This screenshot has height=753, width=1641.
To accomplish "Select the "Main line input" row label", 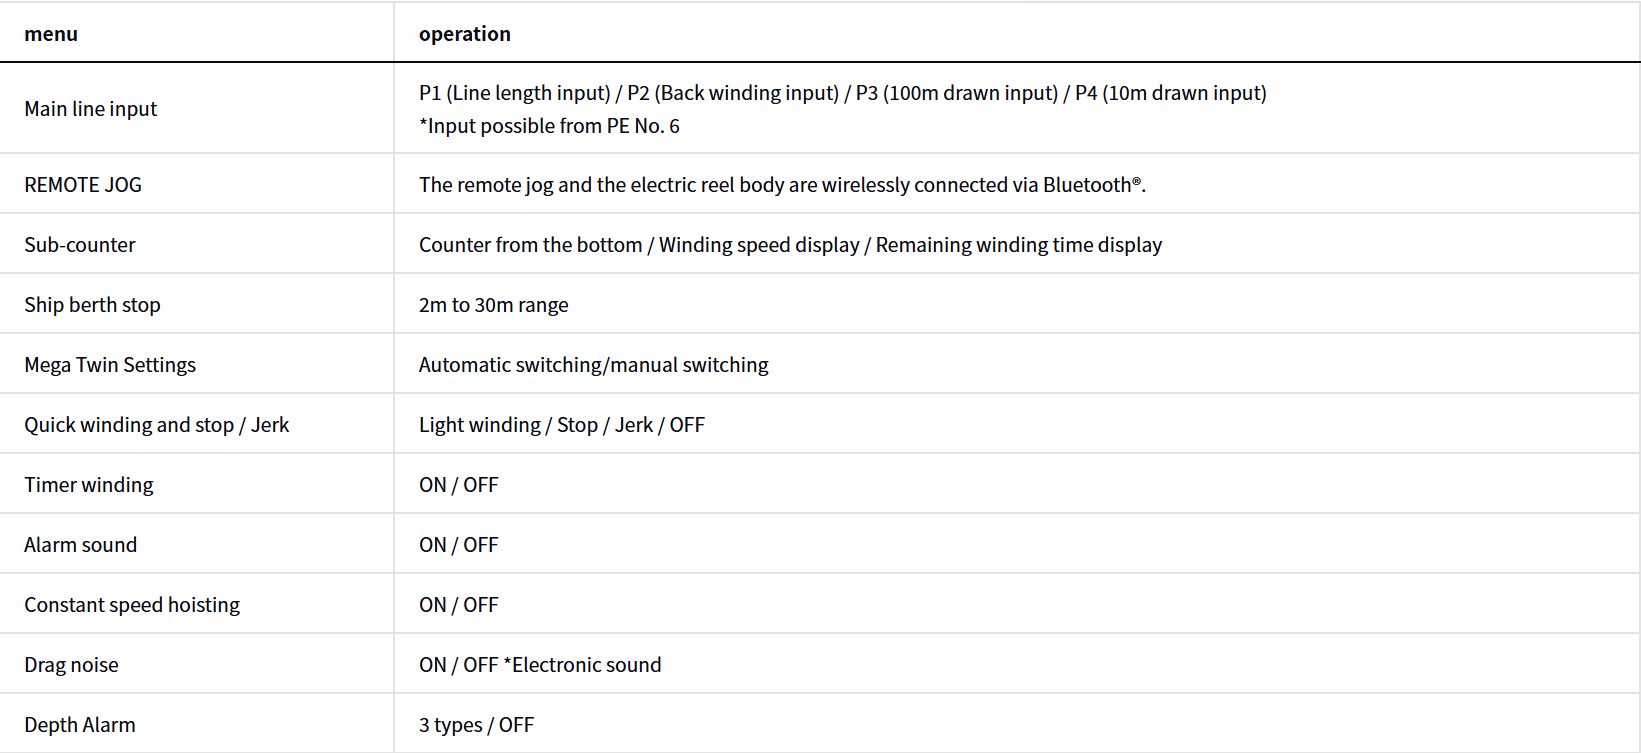I will (91, 109).
